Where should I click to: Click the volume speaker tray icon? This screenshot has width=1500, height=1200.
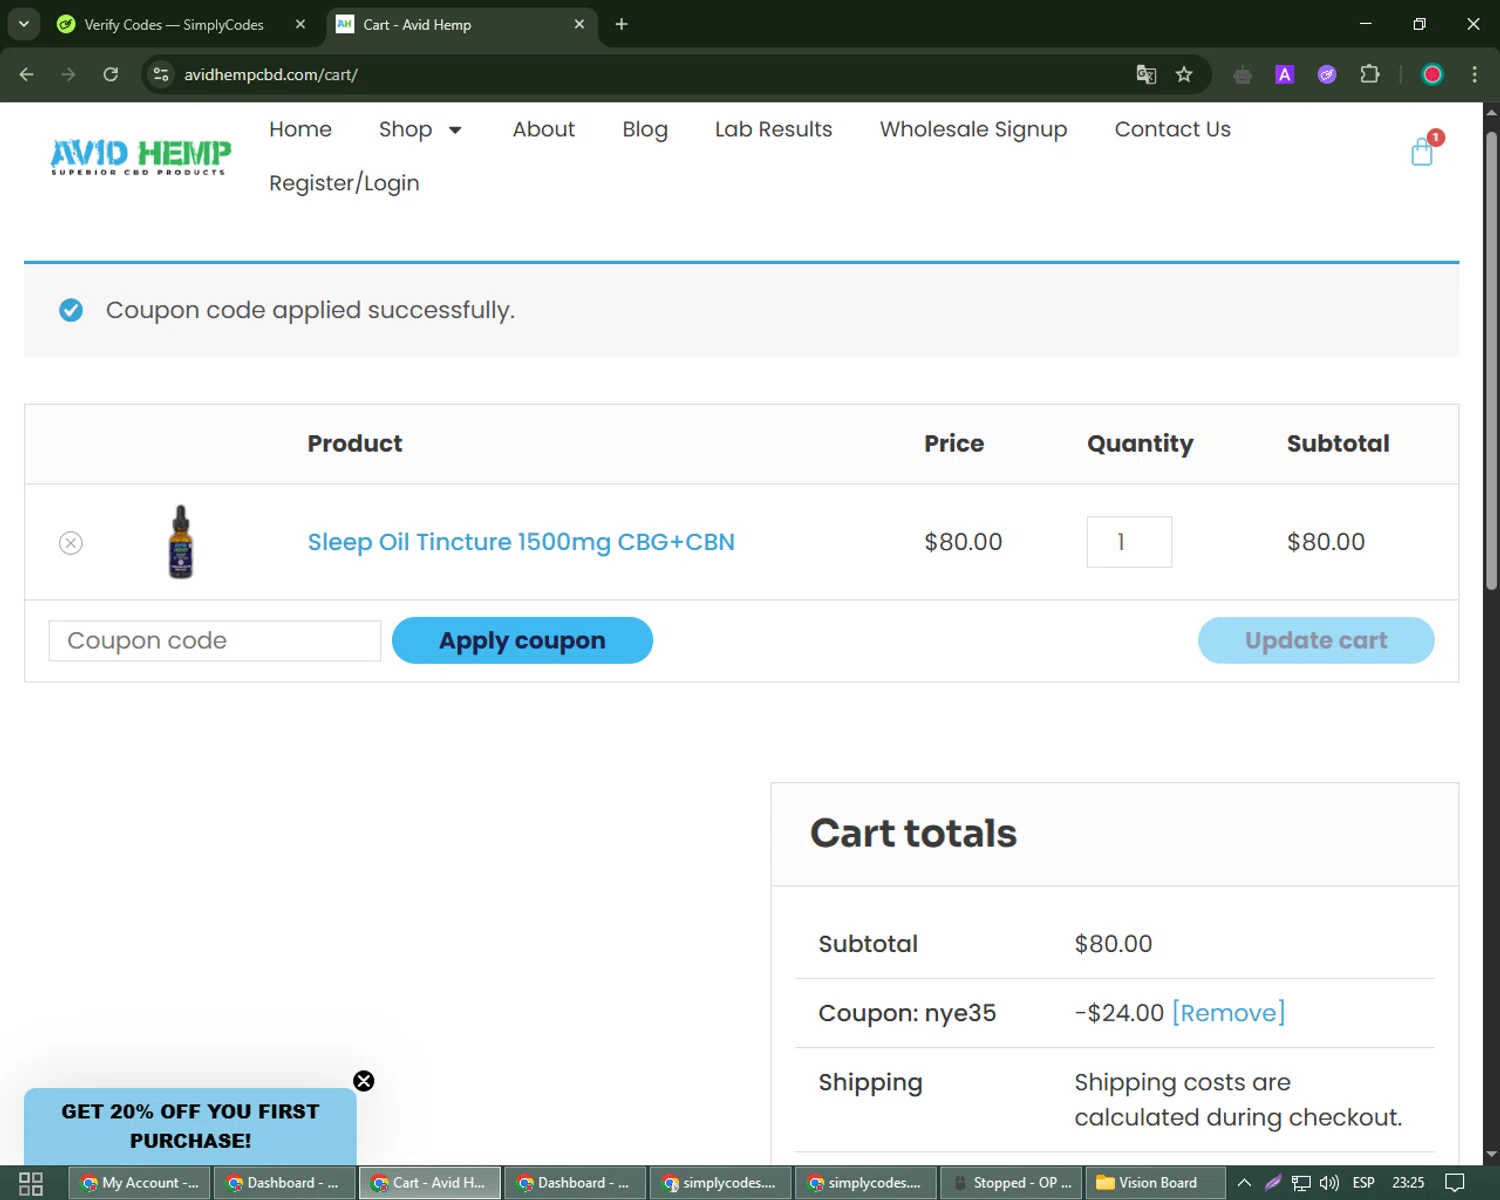(1329, 1183)
